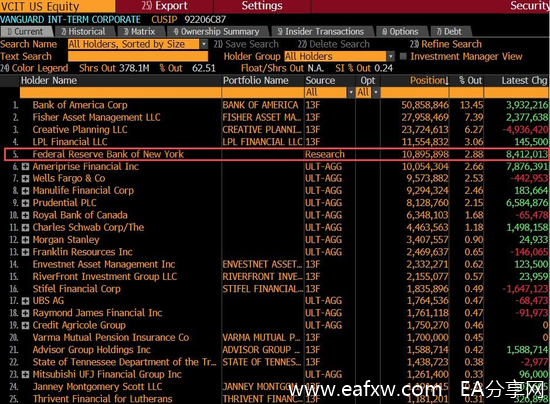Switch to the Historical tab

coord(84,32)
